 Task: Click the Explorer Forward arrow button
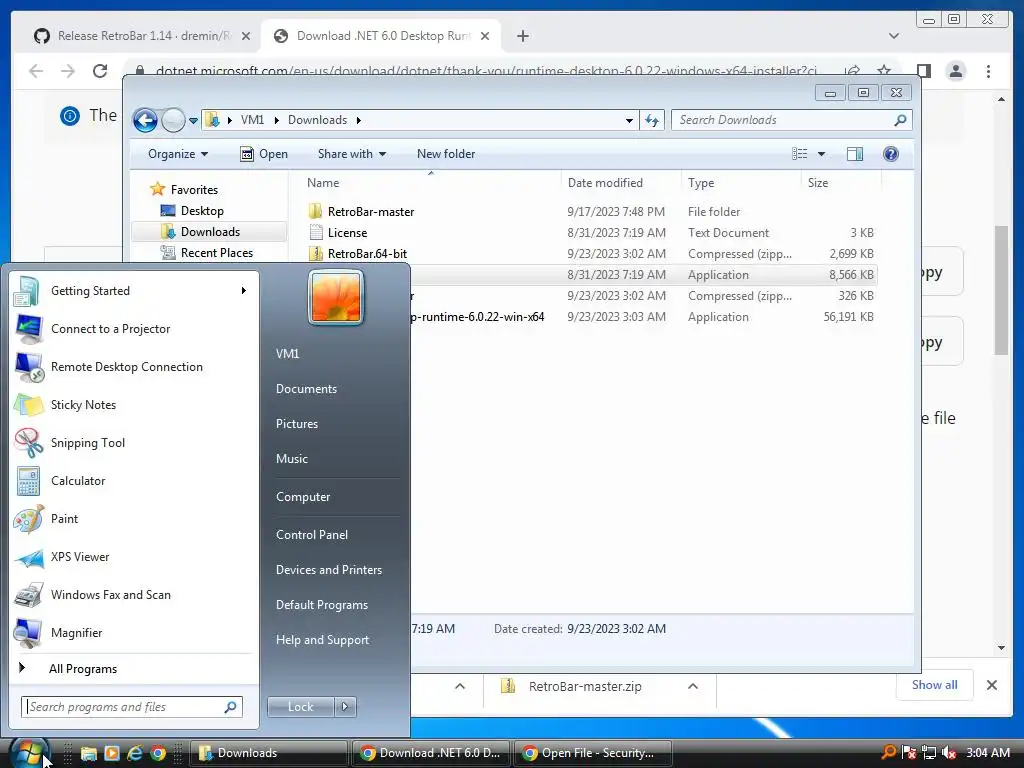pos(173,120)
